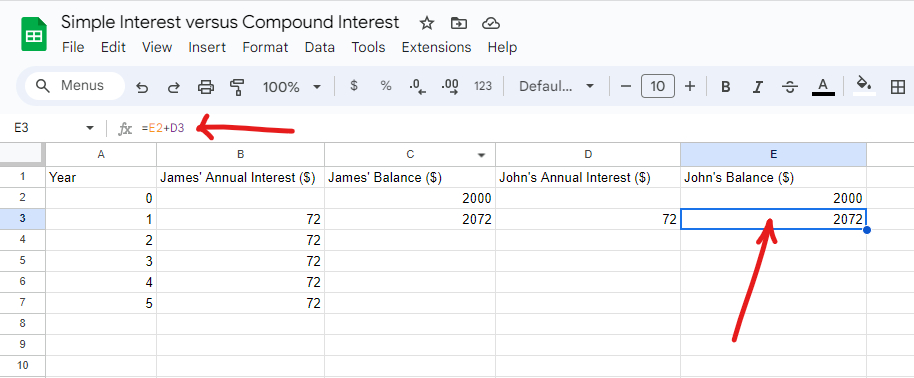Open the Default font dropdown
The height and width of the screenshot is (378, 914).
point(556,86)
